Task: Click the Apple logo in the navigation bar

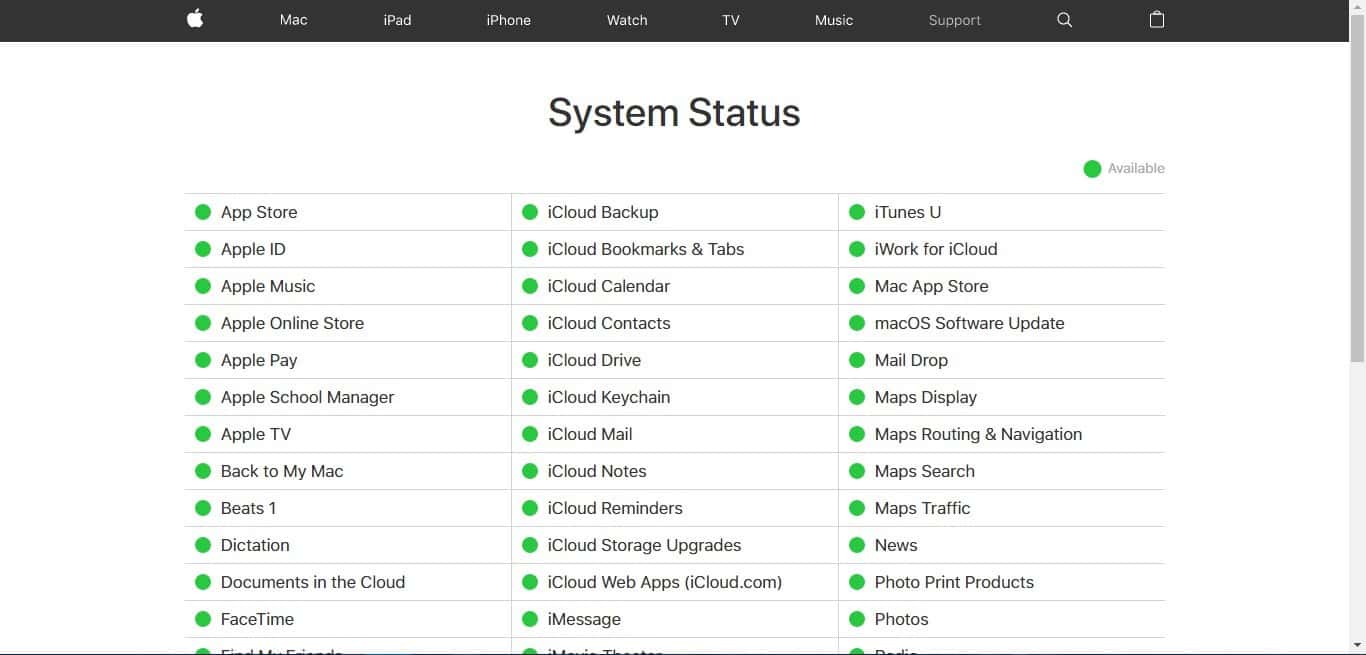Action: pyautogui.click(x=195, y=20)
